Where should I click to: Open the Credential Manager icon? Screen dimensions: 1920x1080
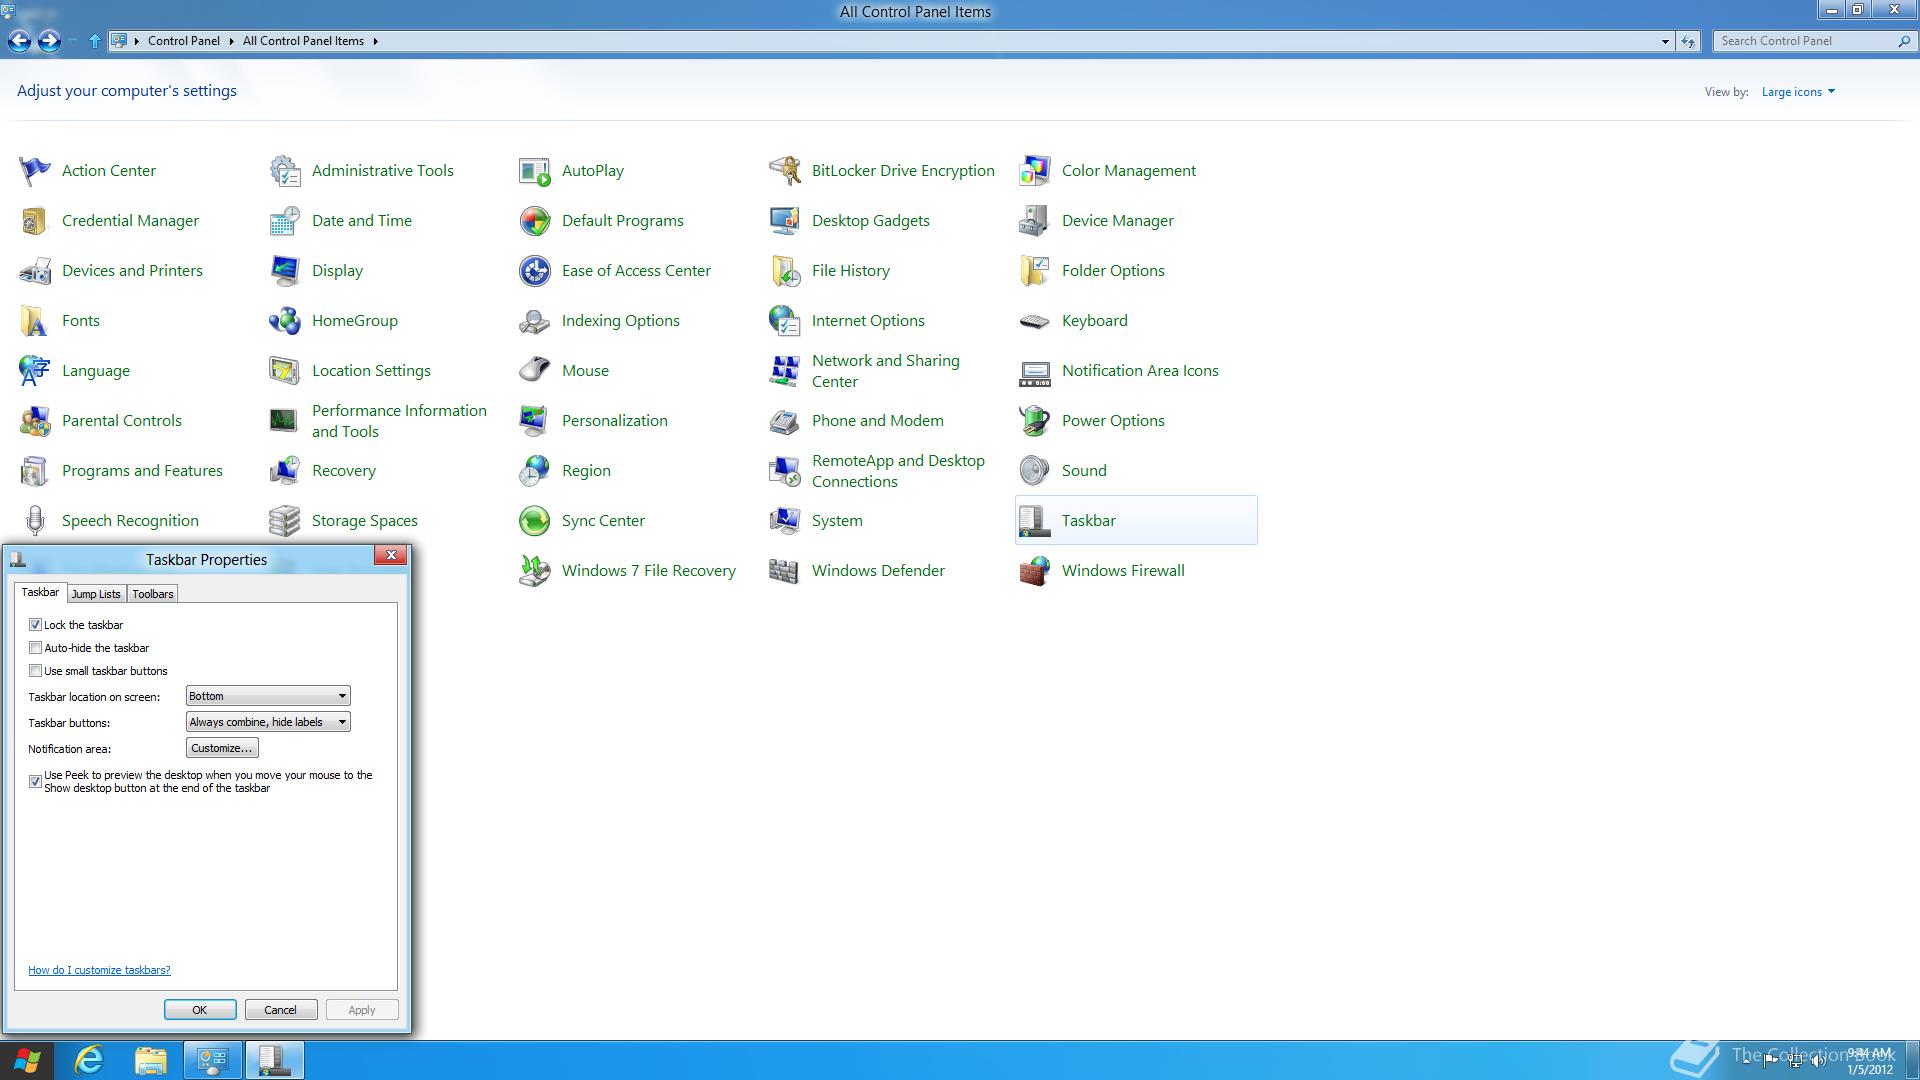click(x=35, y=221)
